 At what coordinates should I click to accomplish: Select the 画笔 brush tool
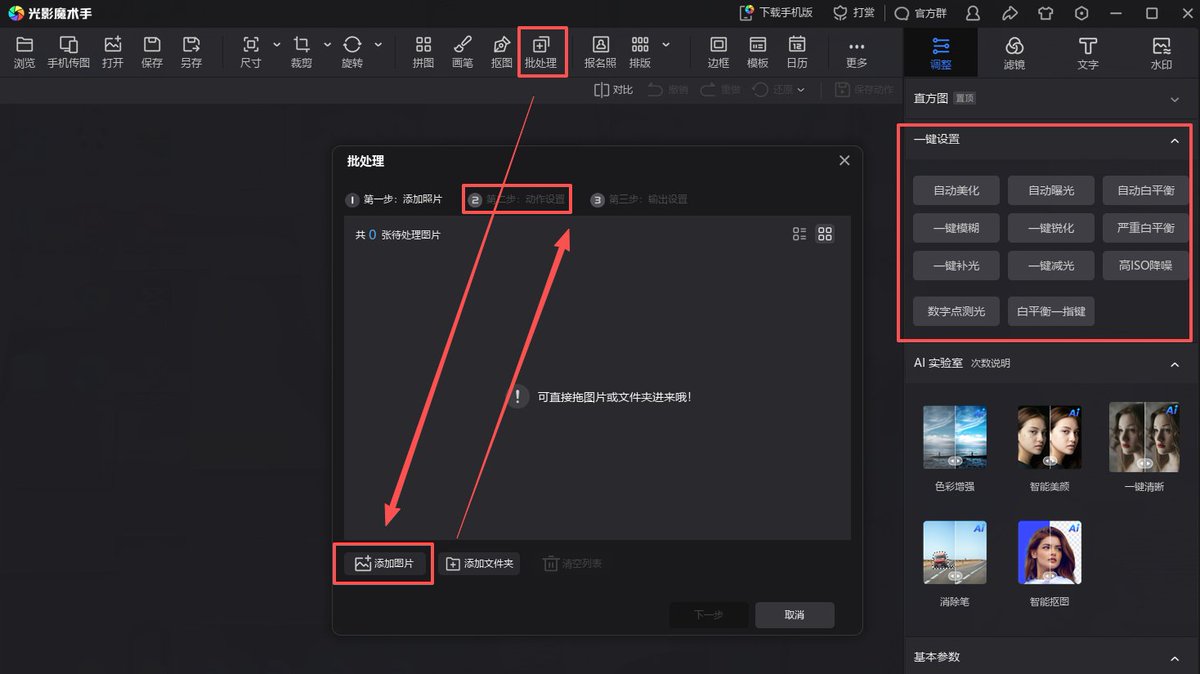[x=462, y=52]
